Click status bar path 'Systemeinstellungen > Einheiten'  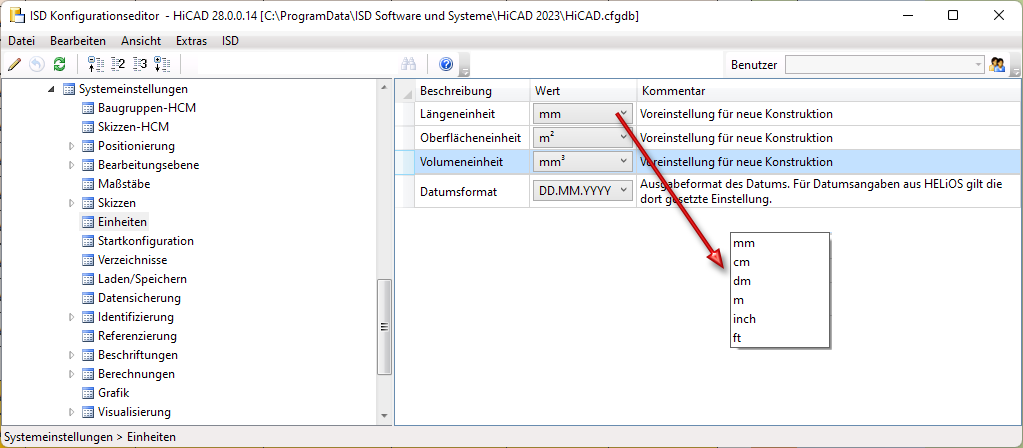(90, 437)
